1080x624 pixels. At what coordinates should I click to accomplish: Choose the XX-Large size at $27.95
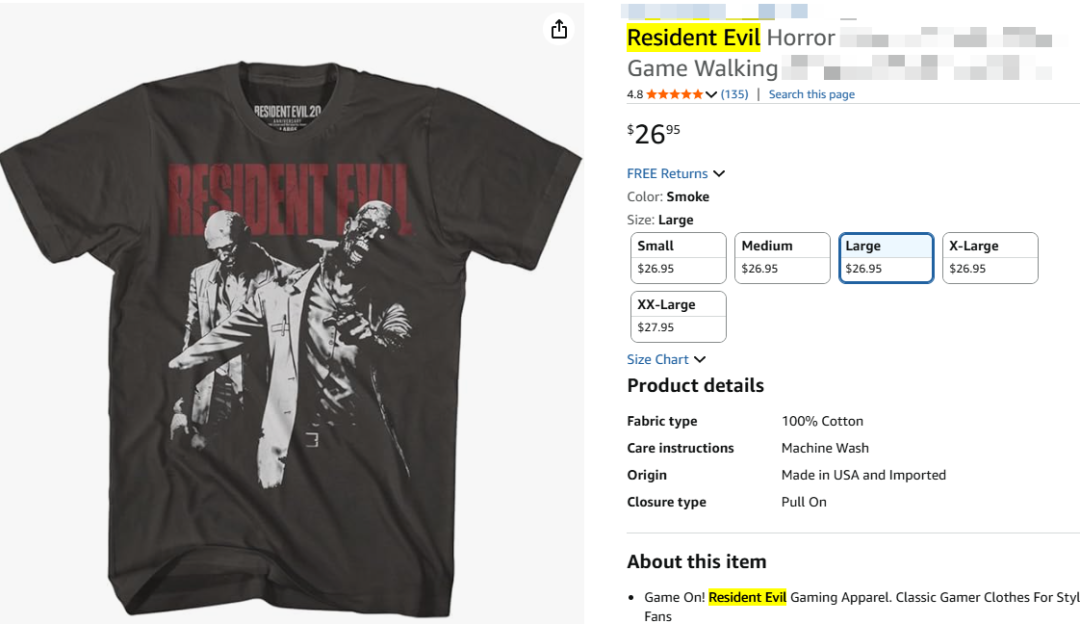[679, 316]
